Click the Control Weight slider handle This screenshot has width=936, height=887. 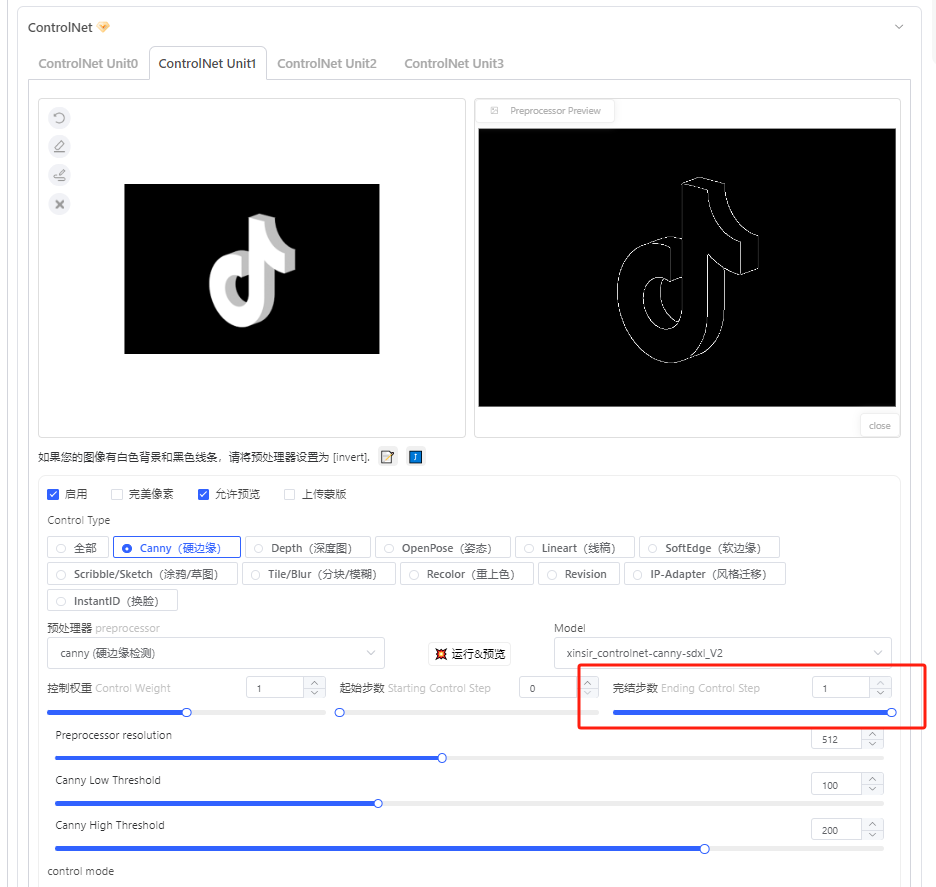[187, 712]
